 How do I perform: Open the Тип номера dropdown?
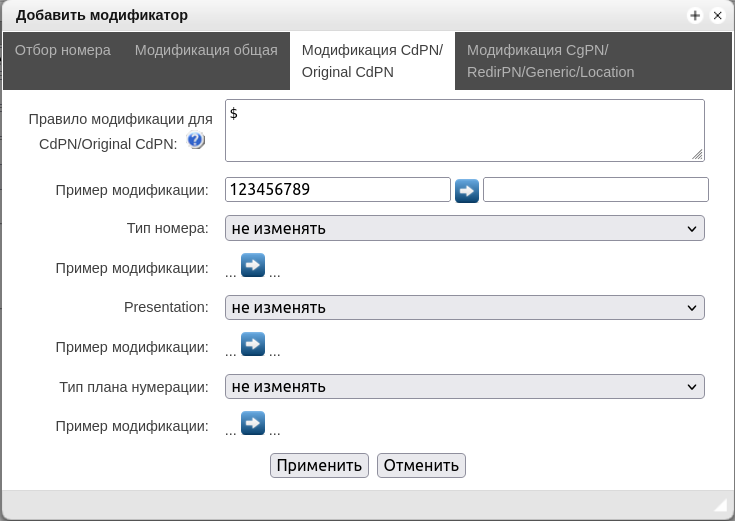464,228
